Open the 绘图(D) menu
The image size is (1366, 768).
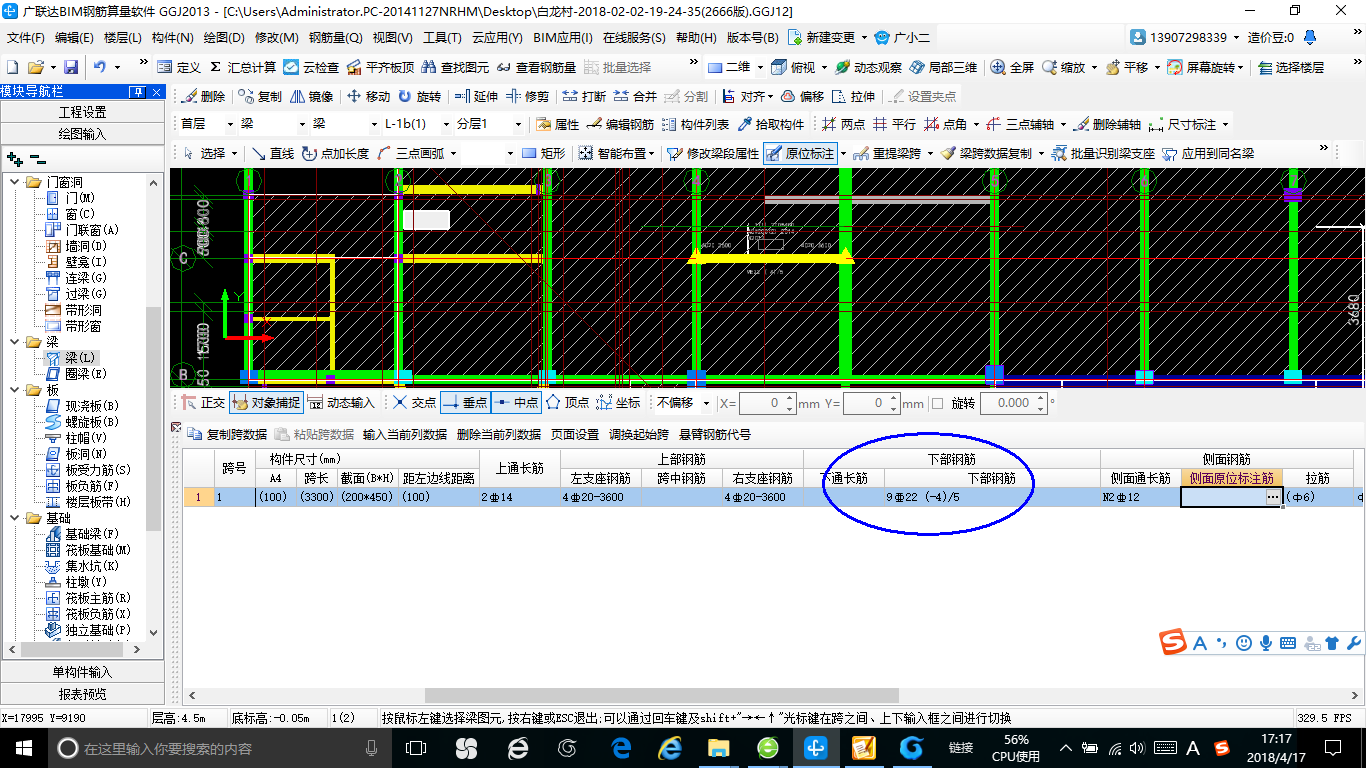(x=224, y=38)
